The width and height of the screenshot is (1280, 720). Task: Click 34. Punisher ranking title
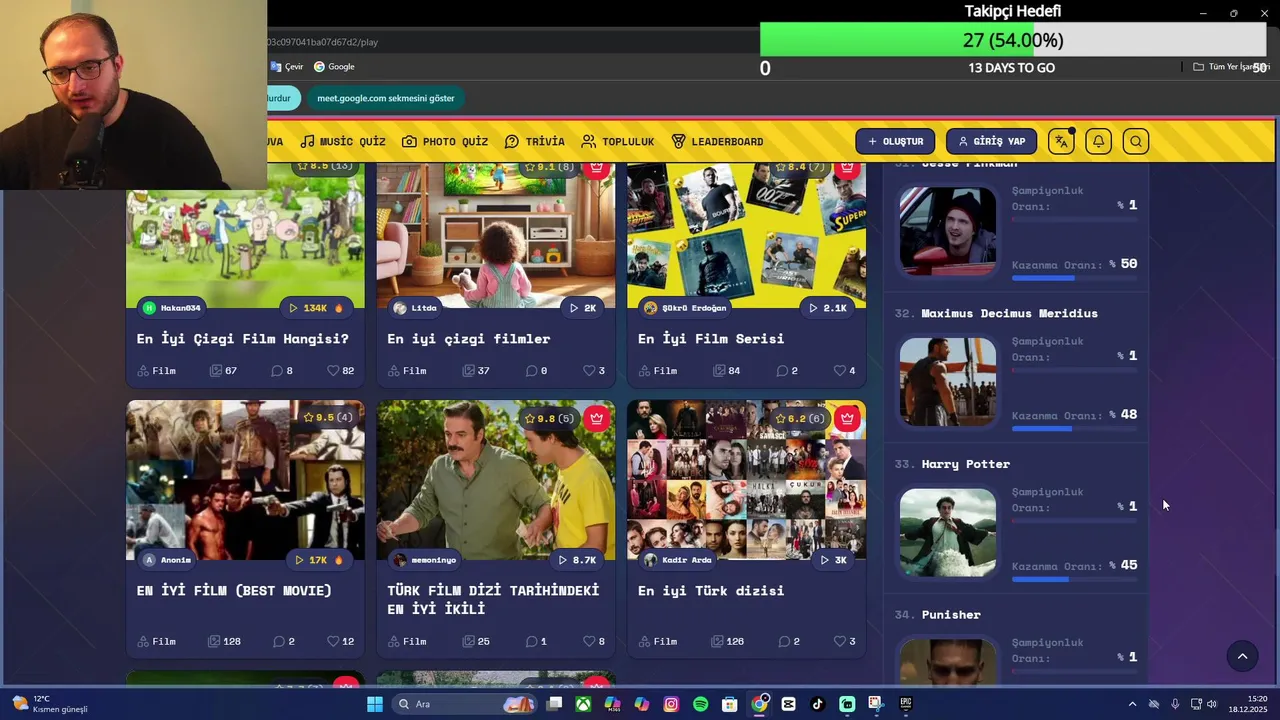pos(937,614)
